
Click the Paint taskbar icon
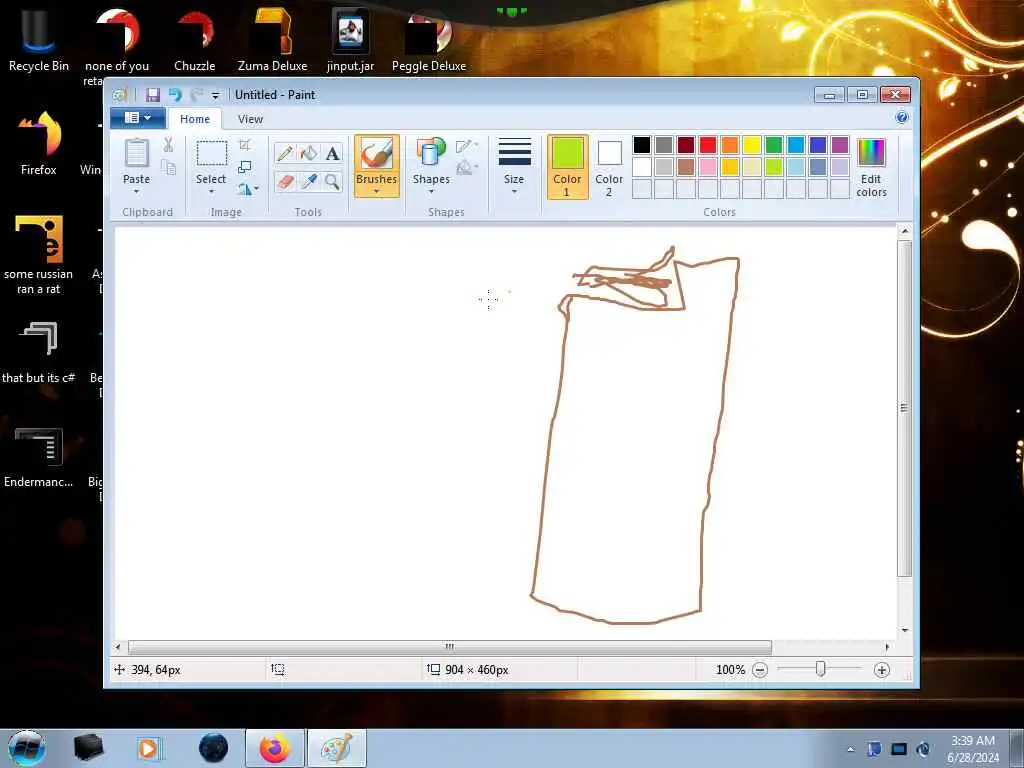(x=337, y=748)
